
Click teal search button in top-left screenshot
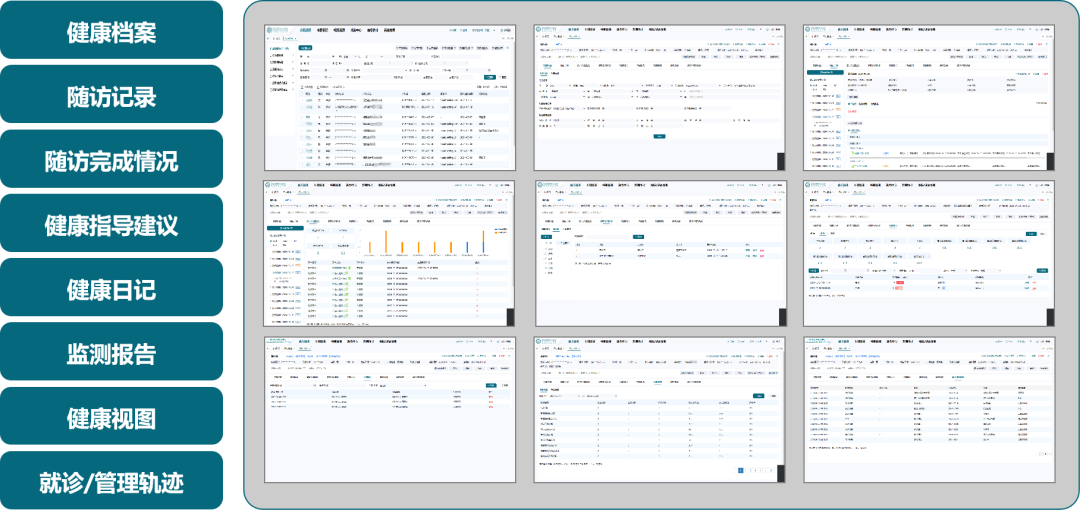tap(489, 76)
